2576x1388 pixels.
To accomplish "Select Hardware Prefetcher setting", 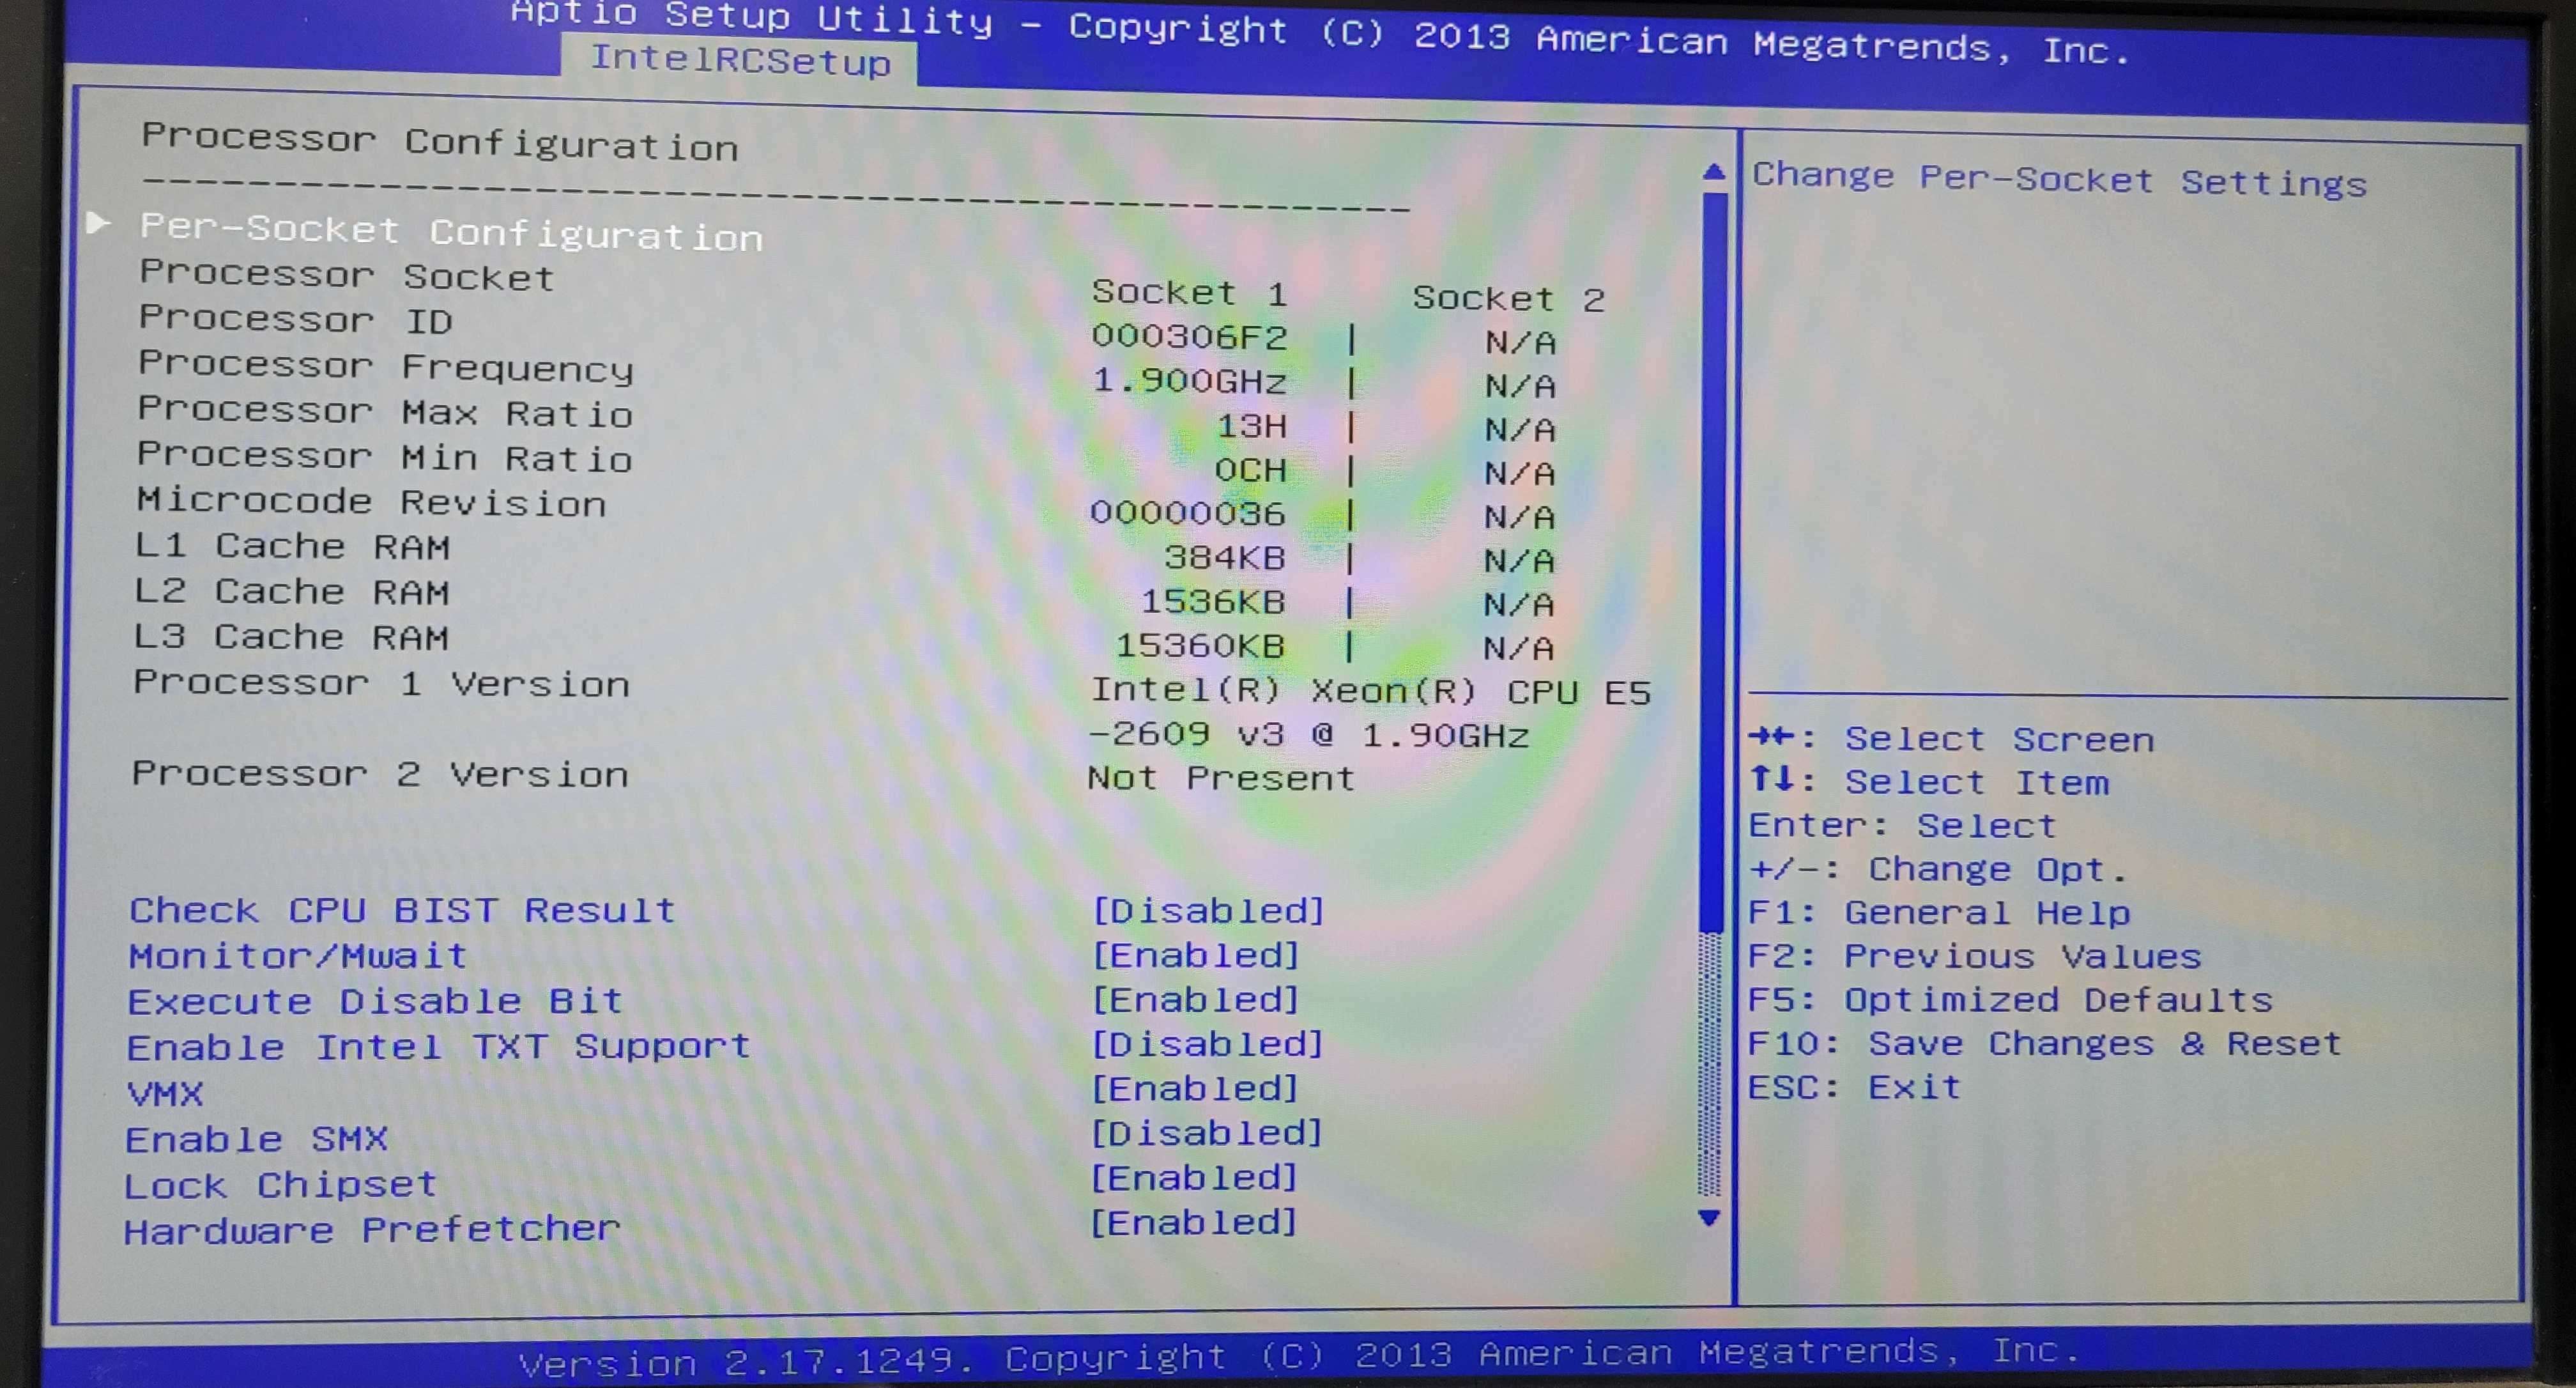I will (372, 1229).
